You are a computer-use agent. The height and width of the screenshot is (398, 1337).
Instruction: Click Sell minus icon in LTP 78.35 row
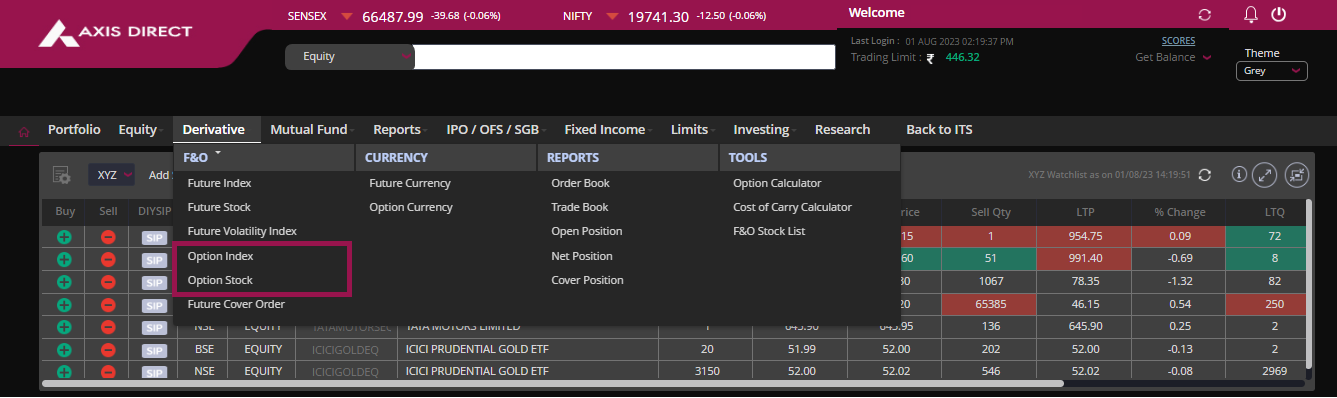click(x=108, y=282)
